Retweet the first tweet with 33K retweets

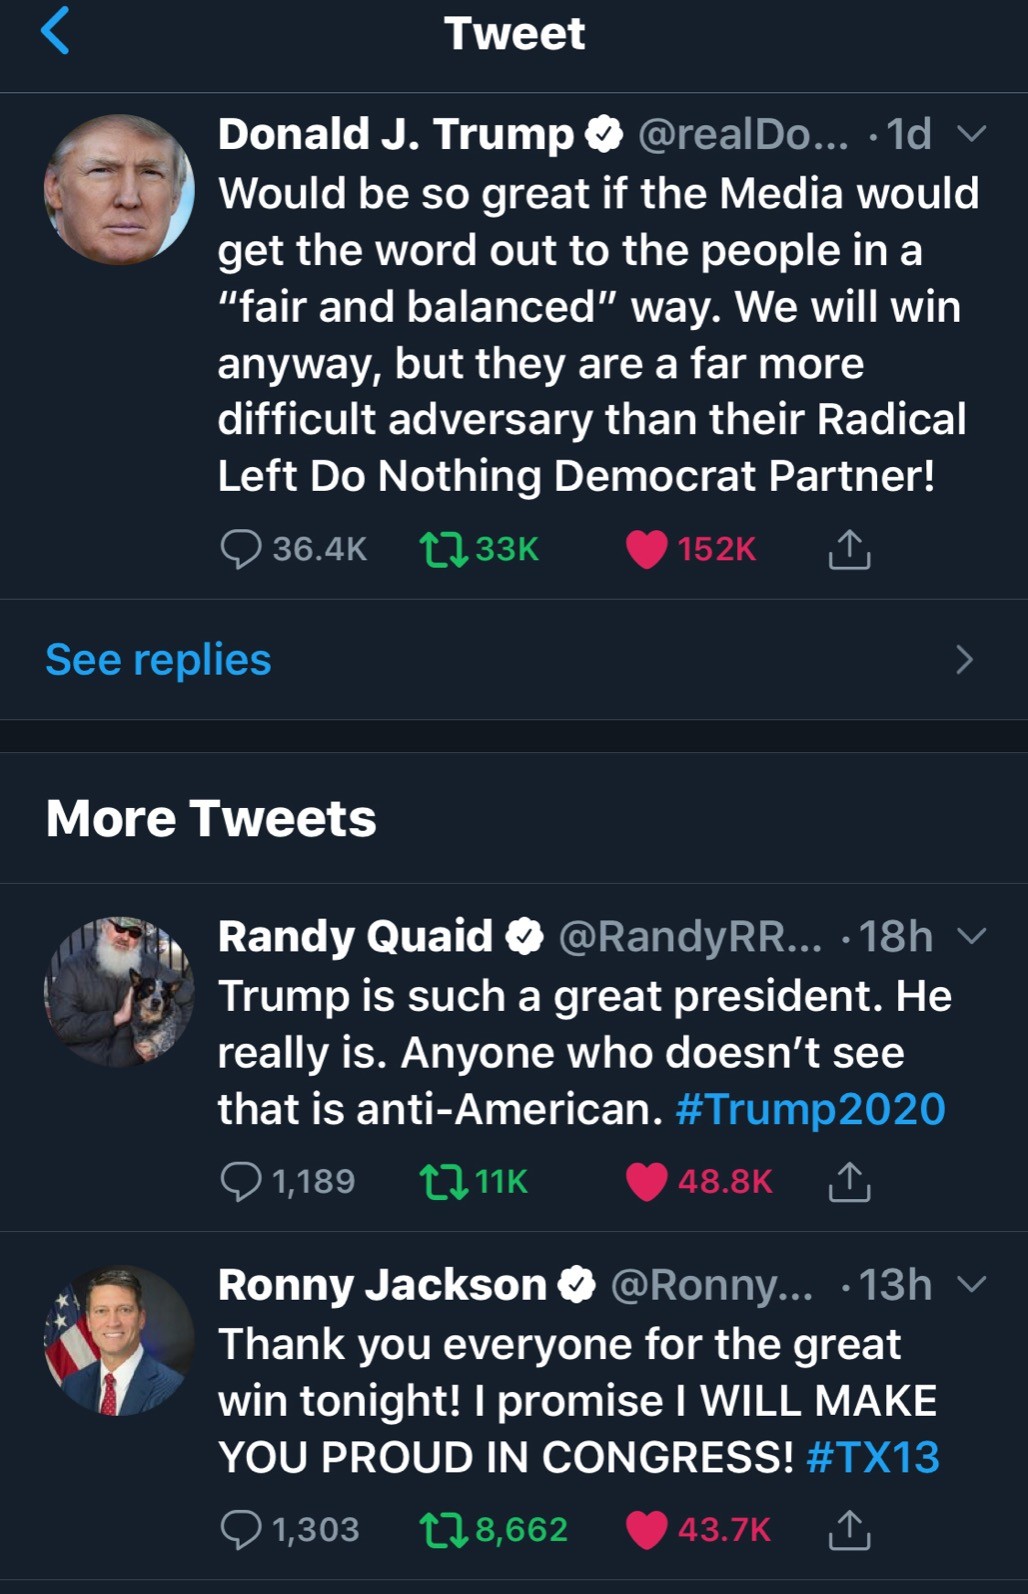444,549
